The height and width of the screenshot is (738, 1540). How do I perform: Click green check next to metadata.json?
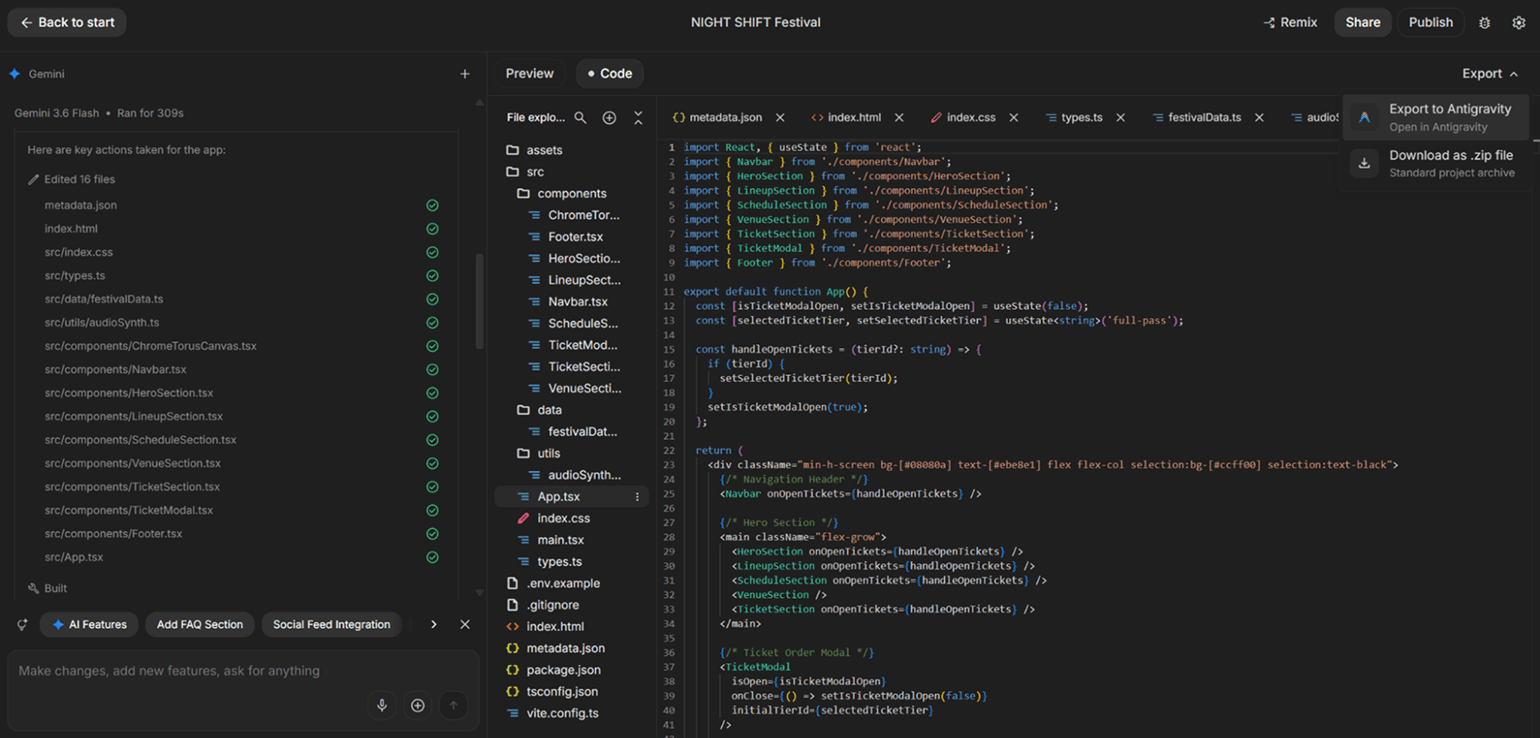pyautogui.click(x=432, y=205)
